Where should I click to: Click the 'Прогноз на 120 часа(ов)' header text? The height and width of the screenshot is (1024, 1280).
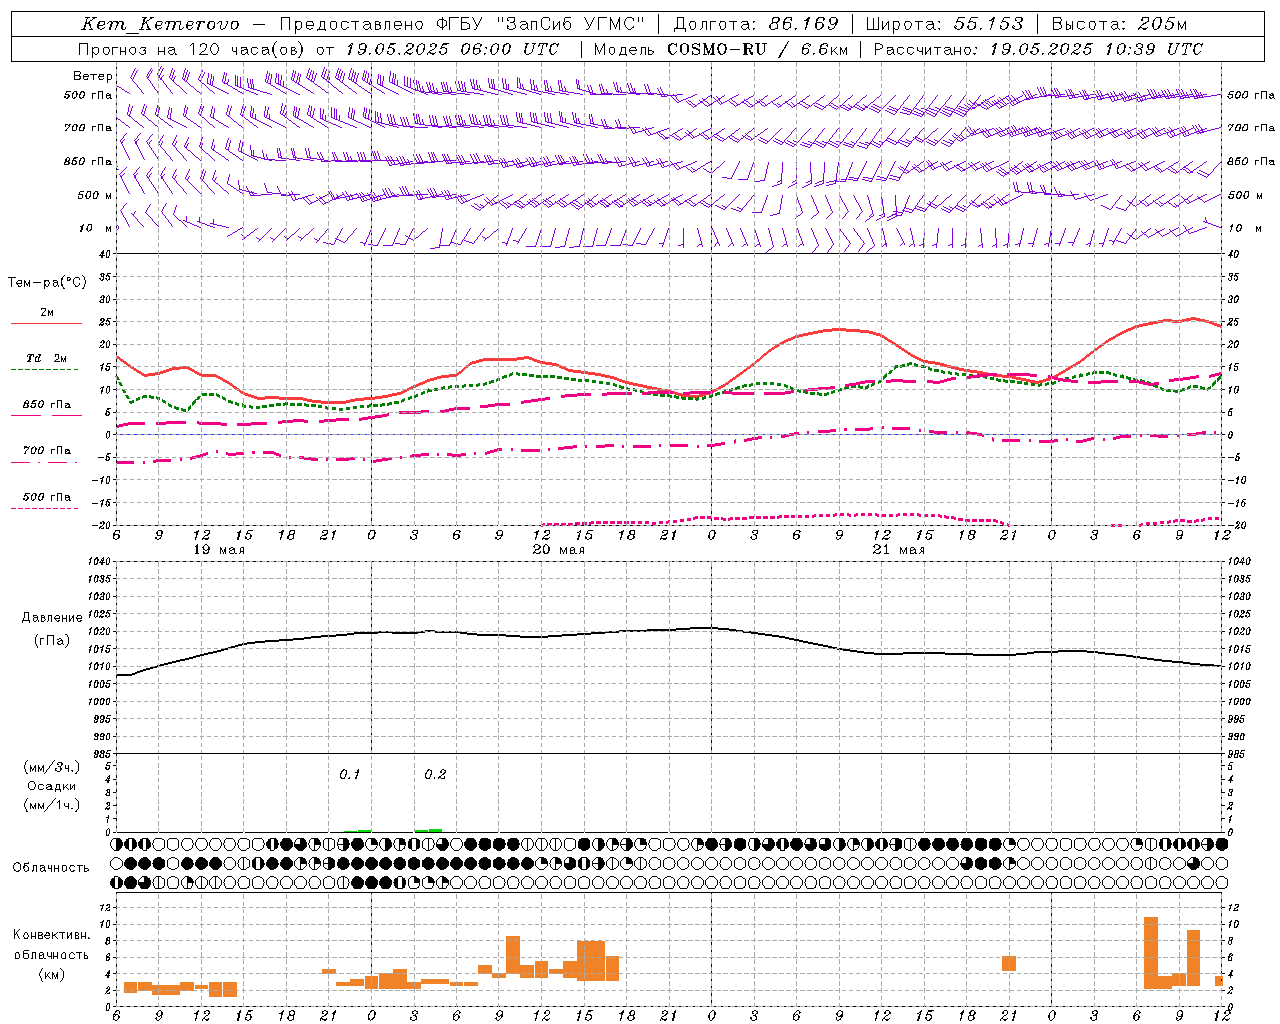tap(193, 49)
